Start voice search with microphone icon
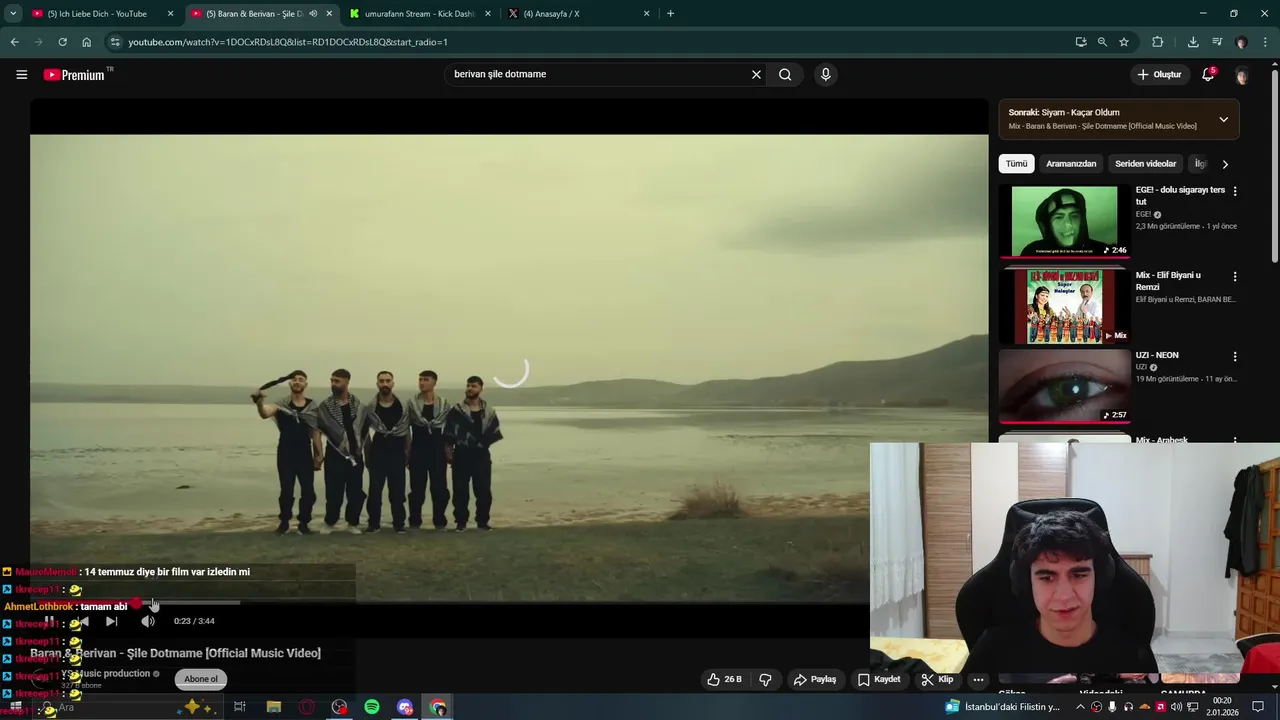Screen dimensions: 1280x720 tap(825, 74)
